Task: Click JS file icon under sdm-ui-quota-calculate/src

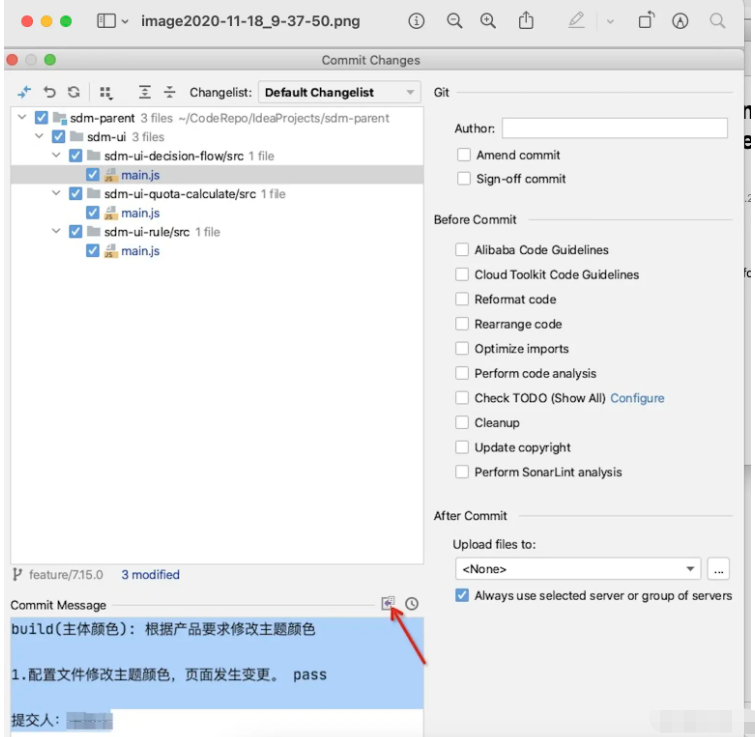Action: click(111, 213)
